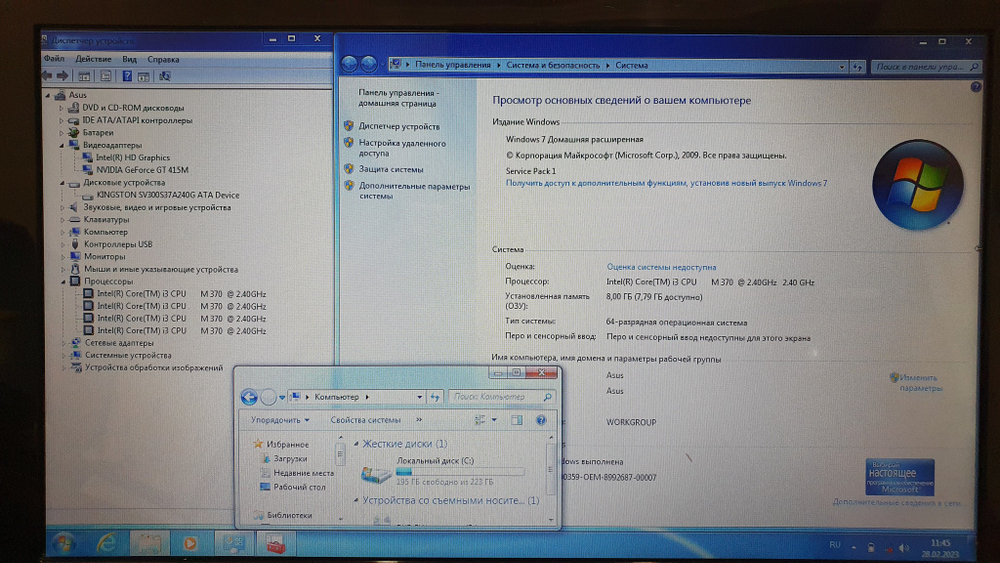Select Мыши и иные указывающие устройства
This screenshot has height=563, width=1000.
point(161,269)
